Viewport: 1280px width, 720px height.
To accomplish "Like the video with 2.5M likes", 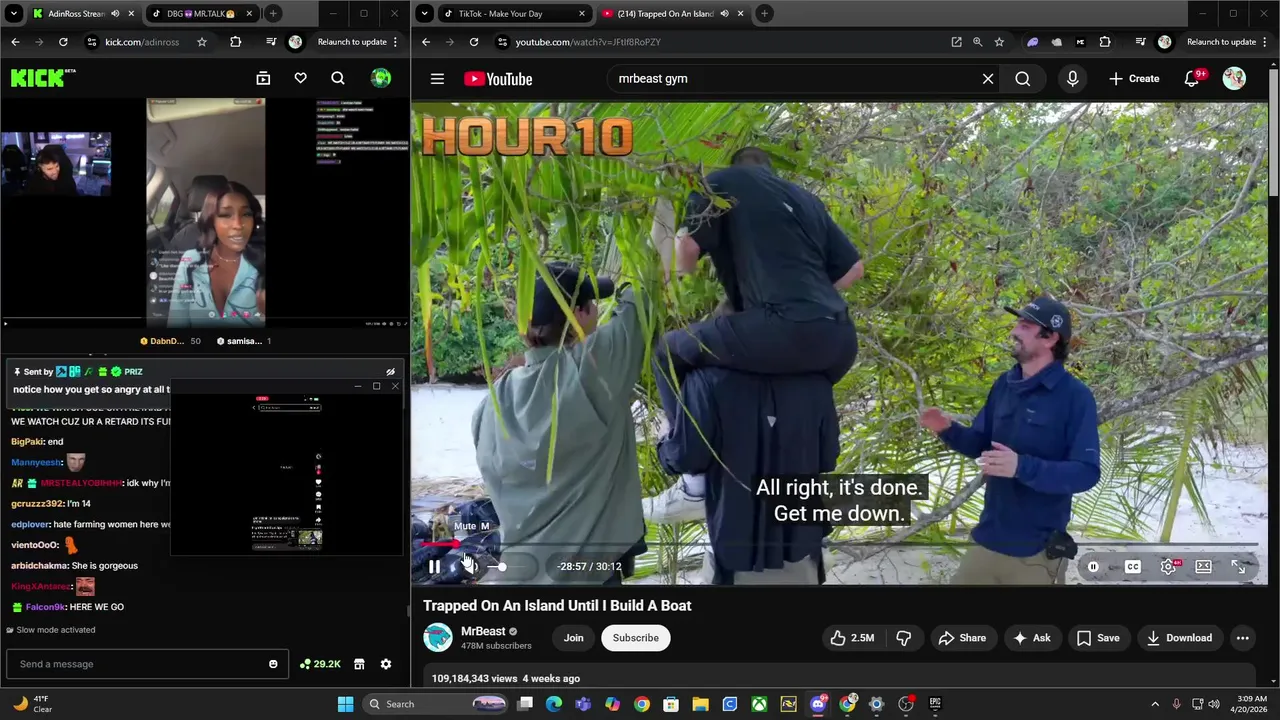I will [852, 638].
